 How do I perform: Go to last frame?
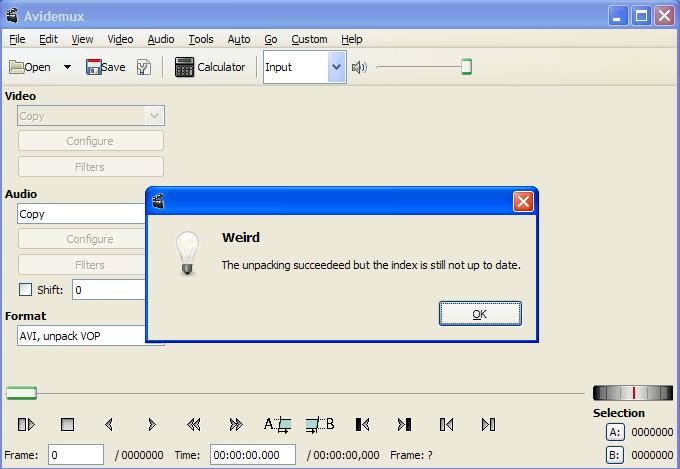click(488, 424)
